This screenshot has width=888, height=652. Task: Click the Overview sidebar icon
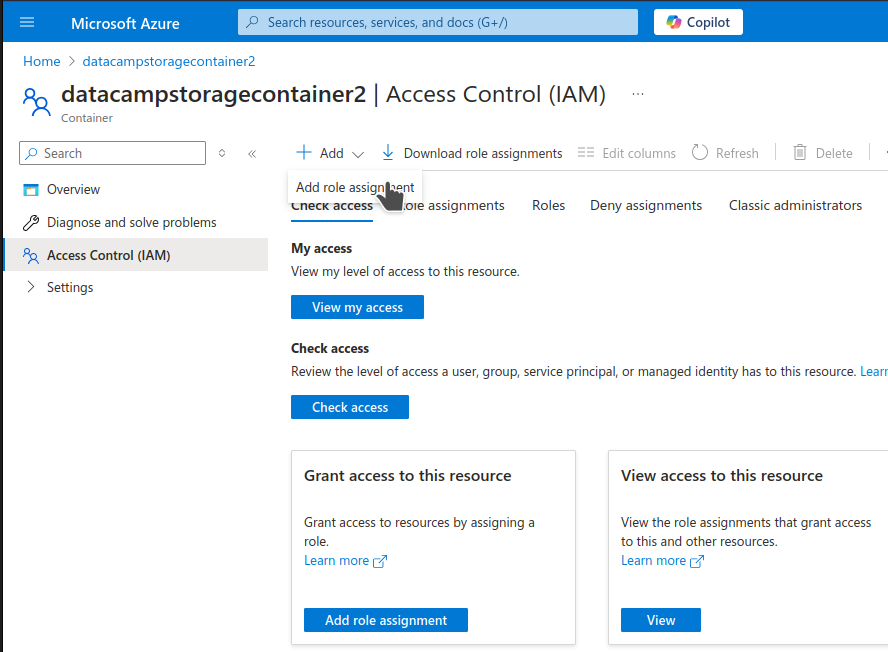pos(31,189)
